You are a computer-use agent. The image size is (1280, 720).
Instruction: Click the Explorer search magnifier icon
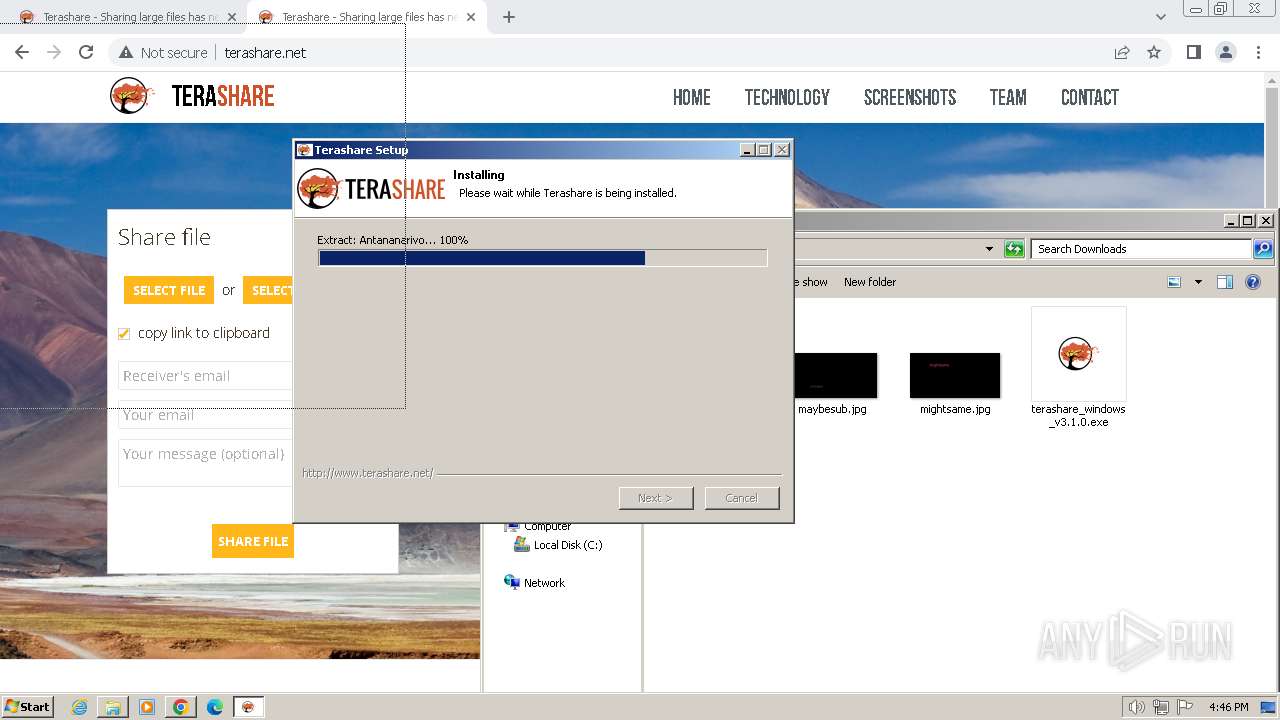tap(1263, 249)
